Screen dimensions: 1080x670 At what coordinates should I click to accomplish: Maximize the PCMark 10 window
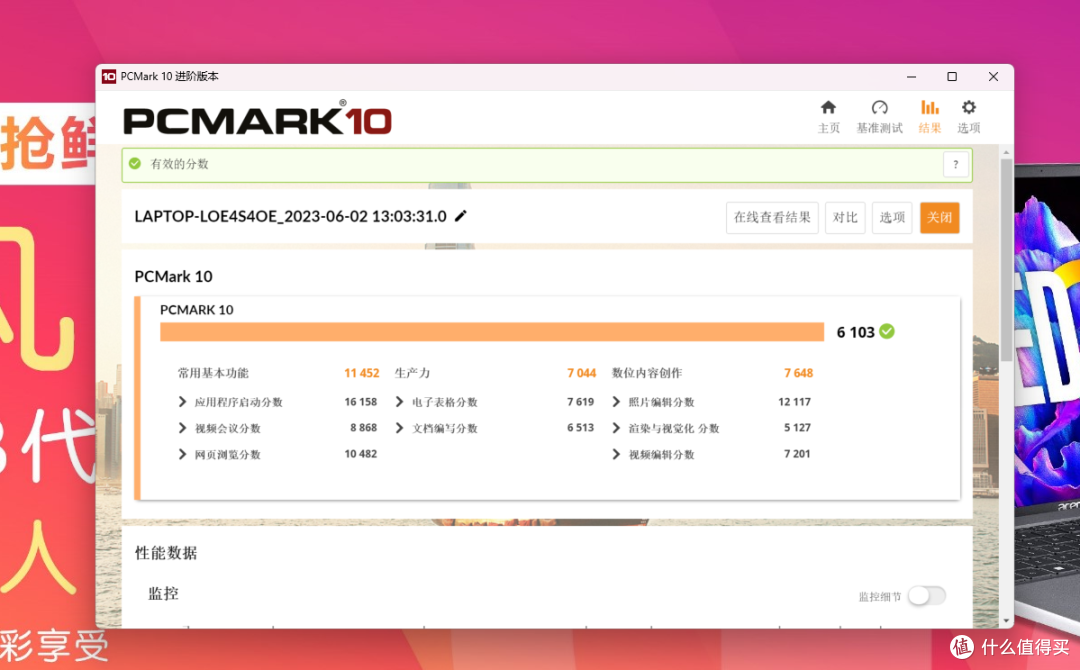click(952, 76)
